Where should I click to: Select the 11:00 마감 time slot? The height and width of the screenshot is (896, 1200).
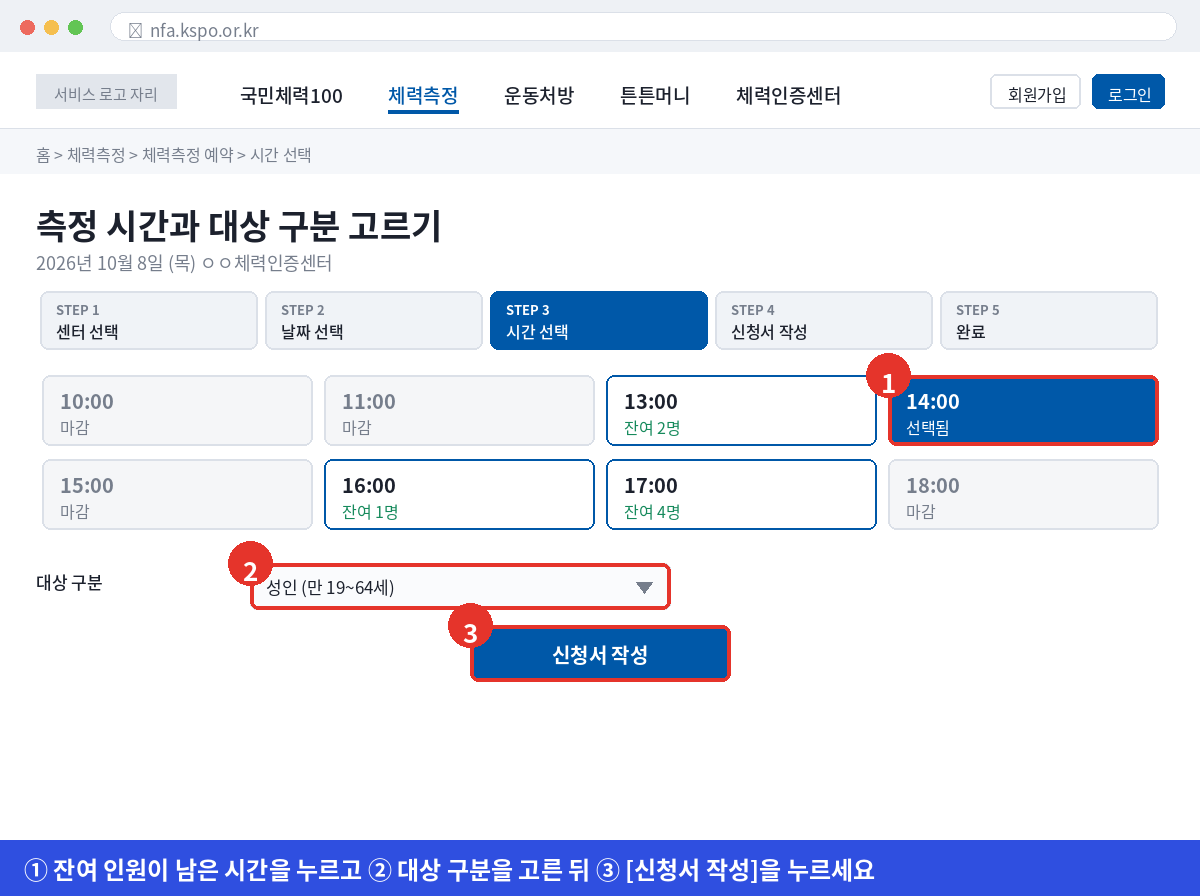[x=459, y=411]
